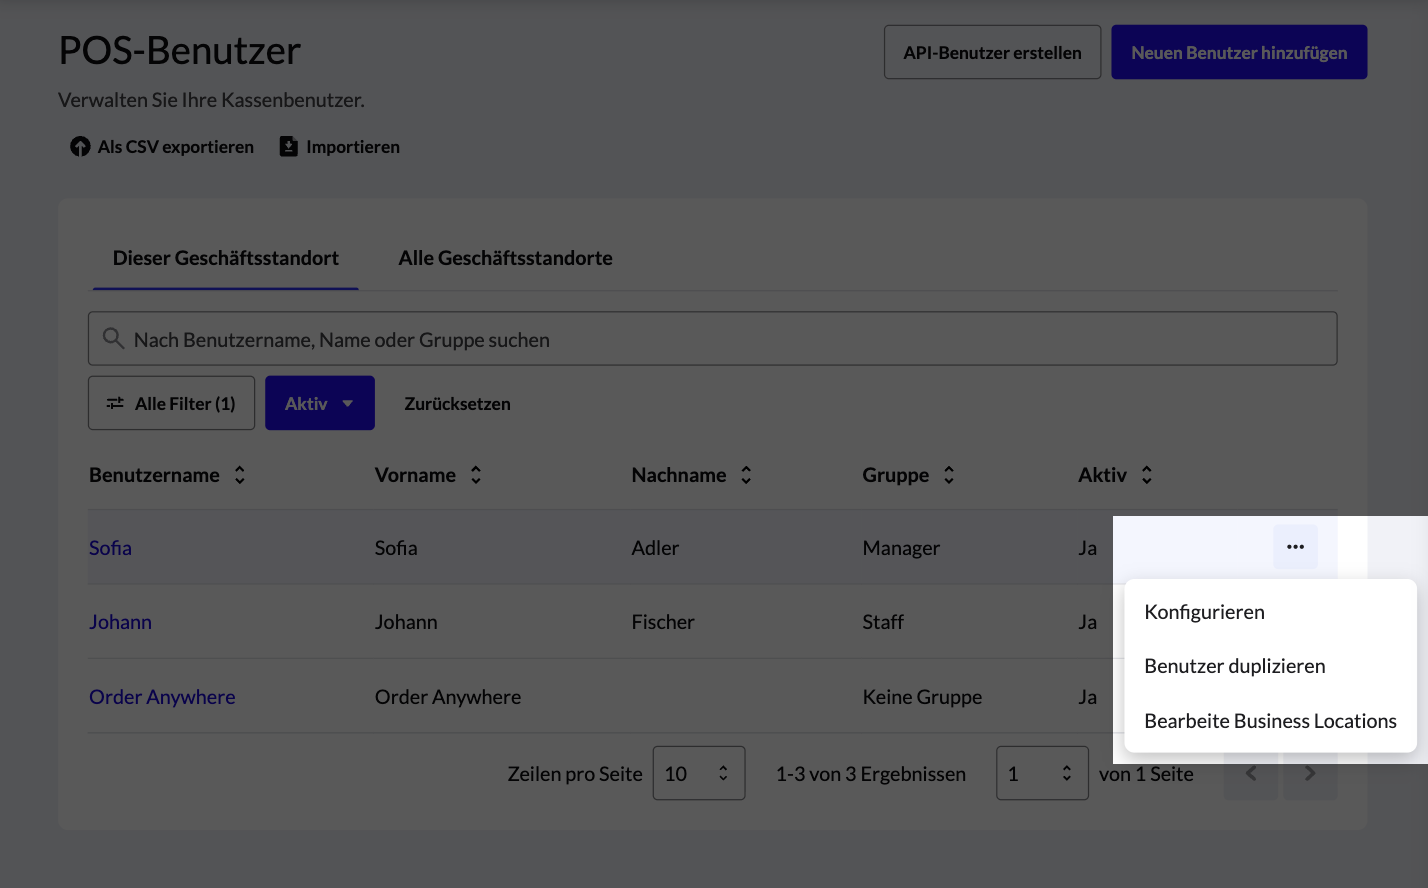Image resolution: width=1428 pixels, height=888 pixels.
Task: Click the 'Adler' last name cell
Action: (x=655, y=548)
